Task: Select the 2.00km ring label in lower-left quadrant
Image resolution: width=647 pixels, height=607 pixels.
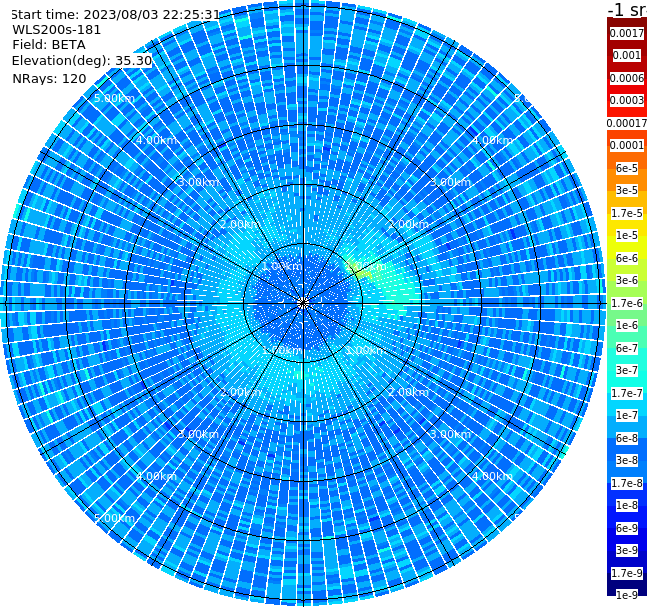Action: (x=240, y=392)
